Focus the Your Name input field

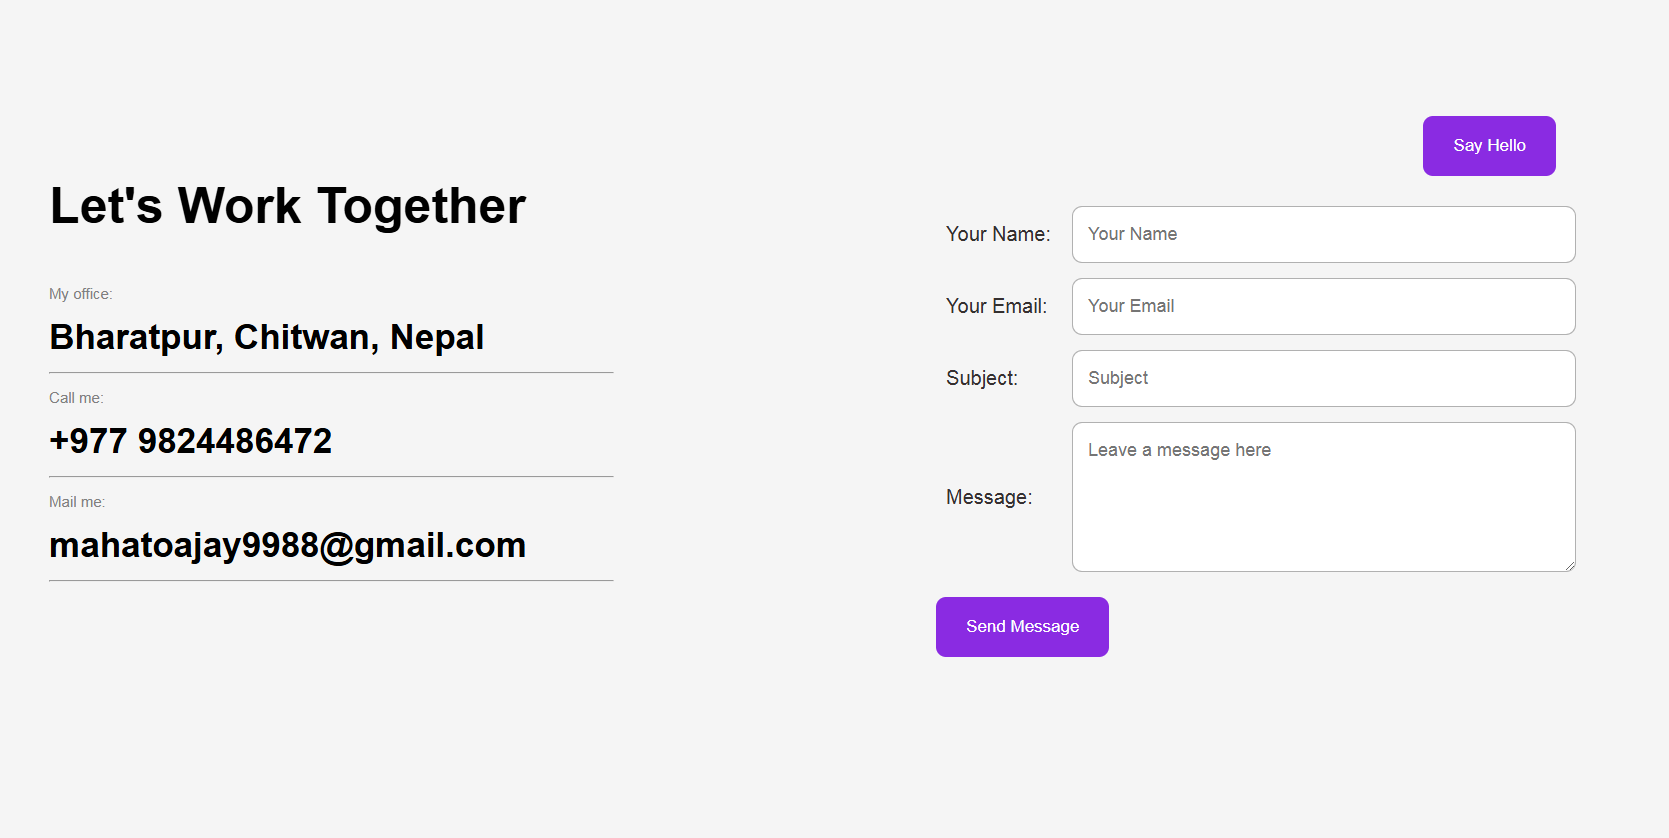pos(1323,234)
